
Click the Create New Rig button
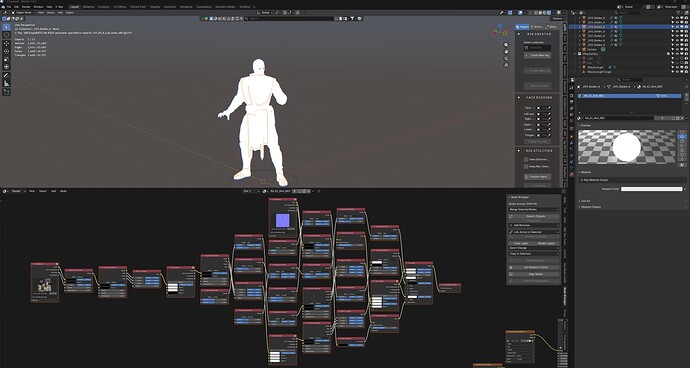click(x=538, y=55)
